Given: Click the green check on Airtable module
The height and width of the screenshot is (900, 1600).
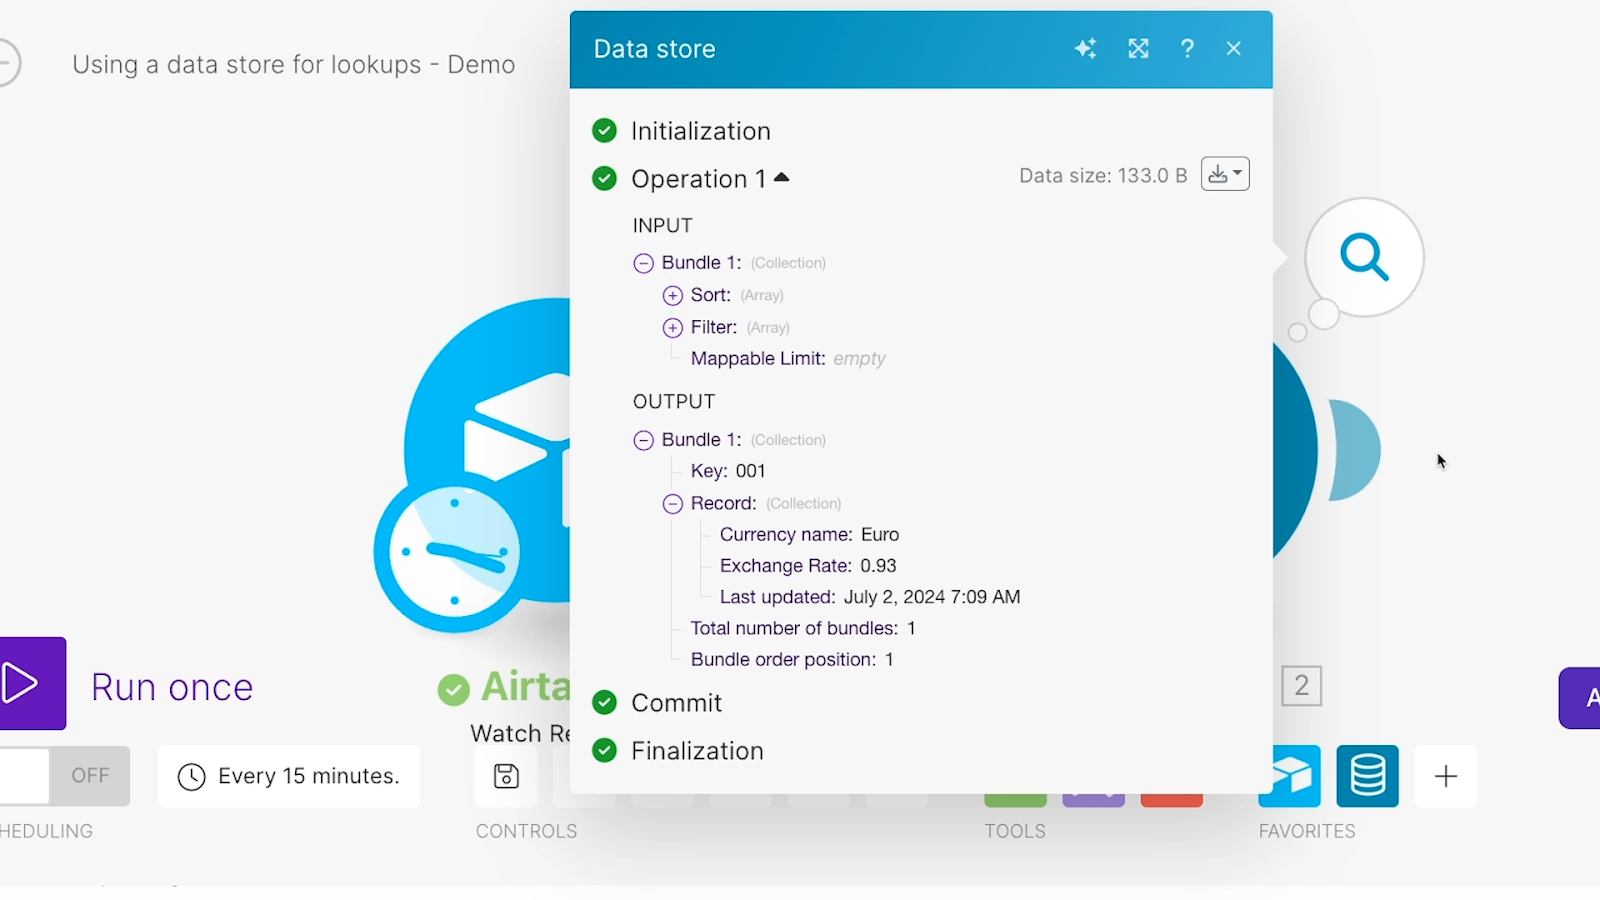Looking at the screenshot, I should click(x=454, y=689).
